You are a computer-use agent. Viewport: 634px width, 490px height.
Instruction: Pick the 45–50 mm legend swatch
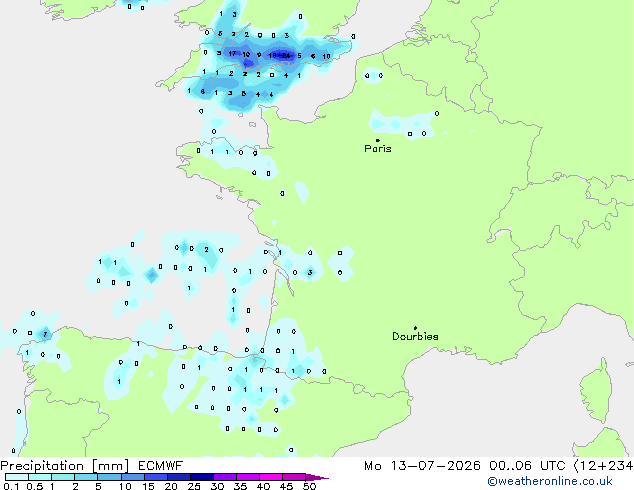click(x=294, y=477)
